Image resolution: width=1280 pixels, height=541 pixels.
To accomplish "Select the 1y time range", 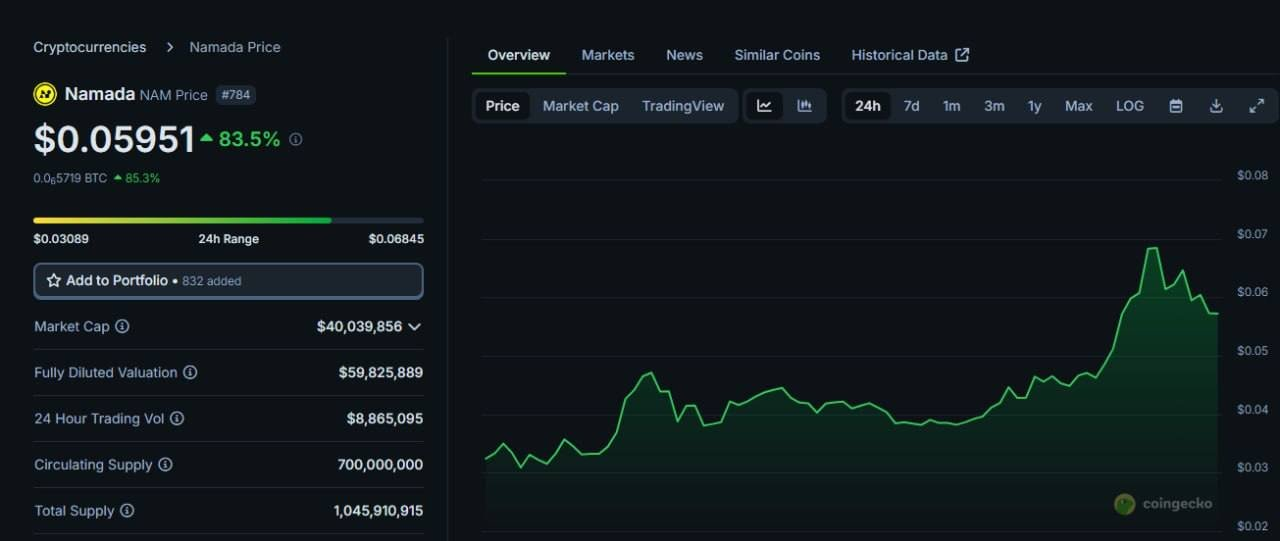I will coord(1035,106).
